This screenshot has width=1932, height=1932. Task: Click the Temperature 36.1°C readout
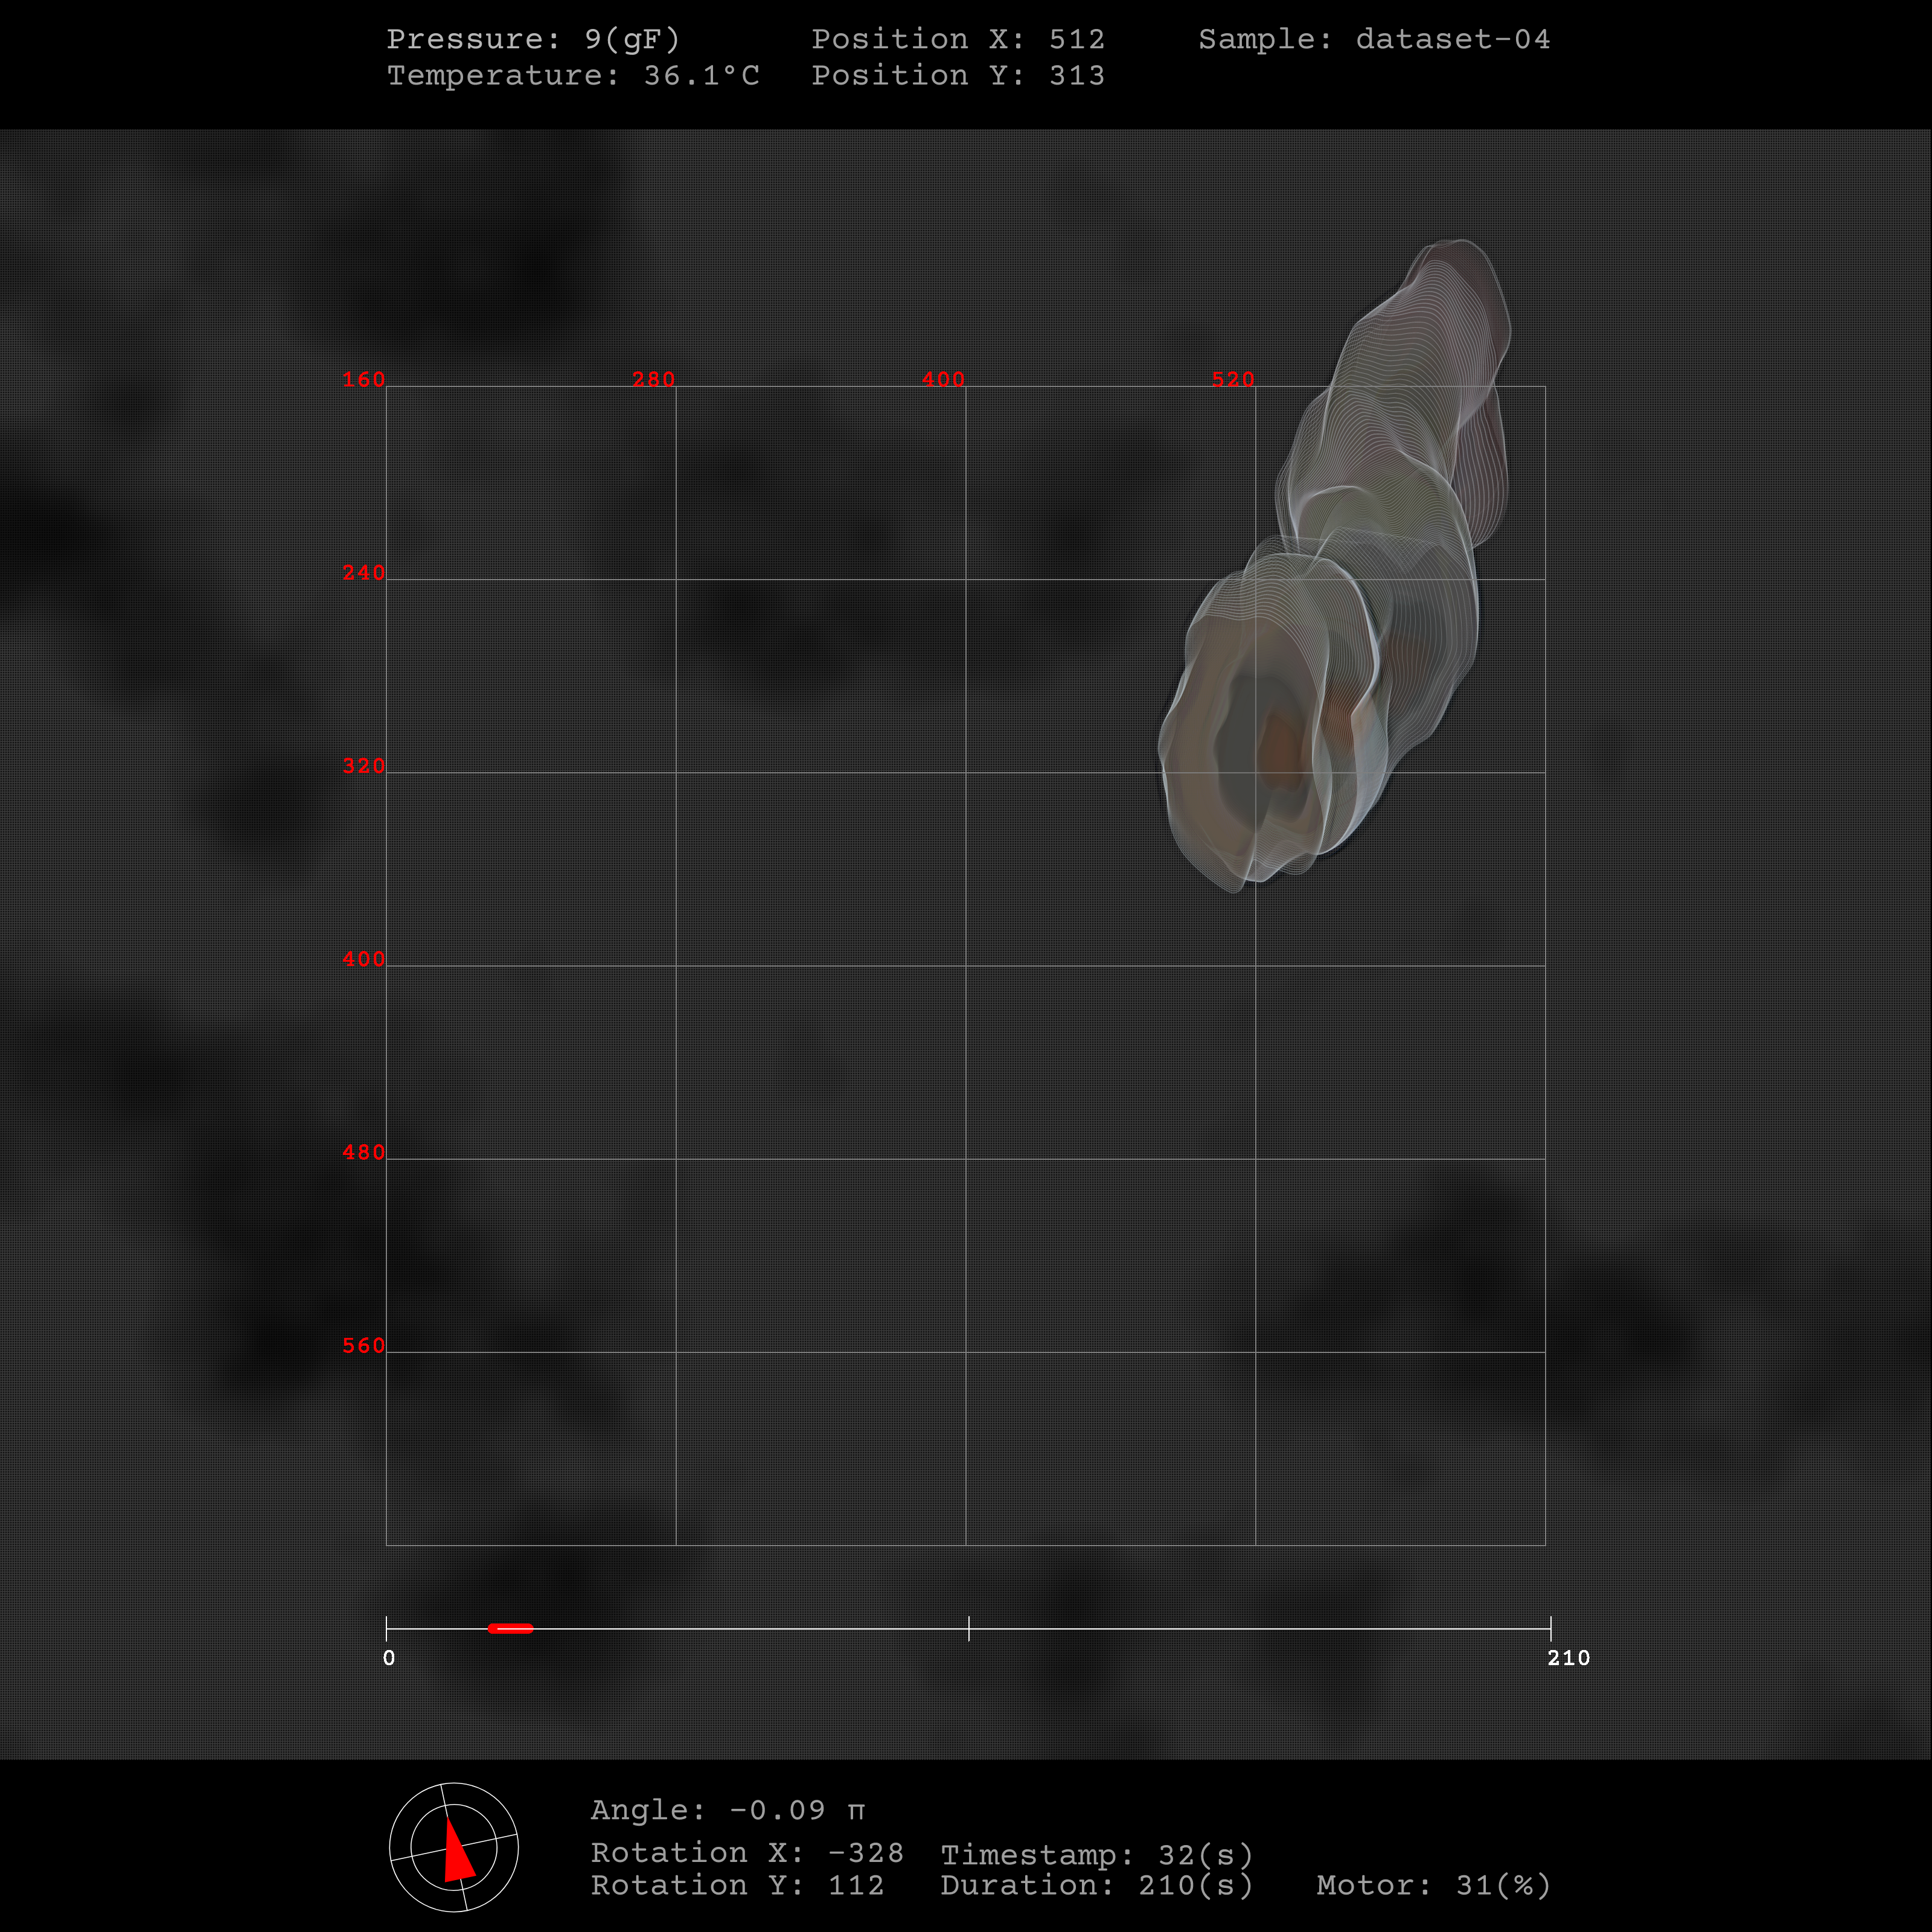click(573, 75)
